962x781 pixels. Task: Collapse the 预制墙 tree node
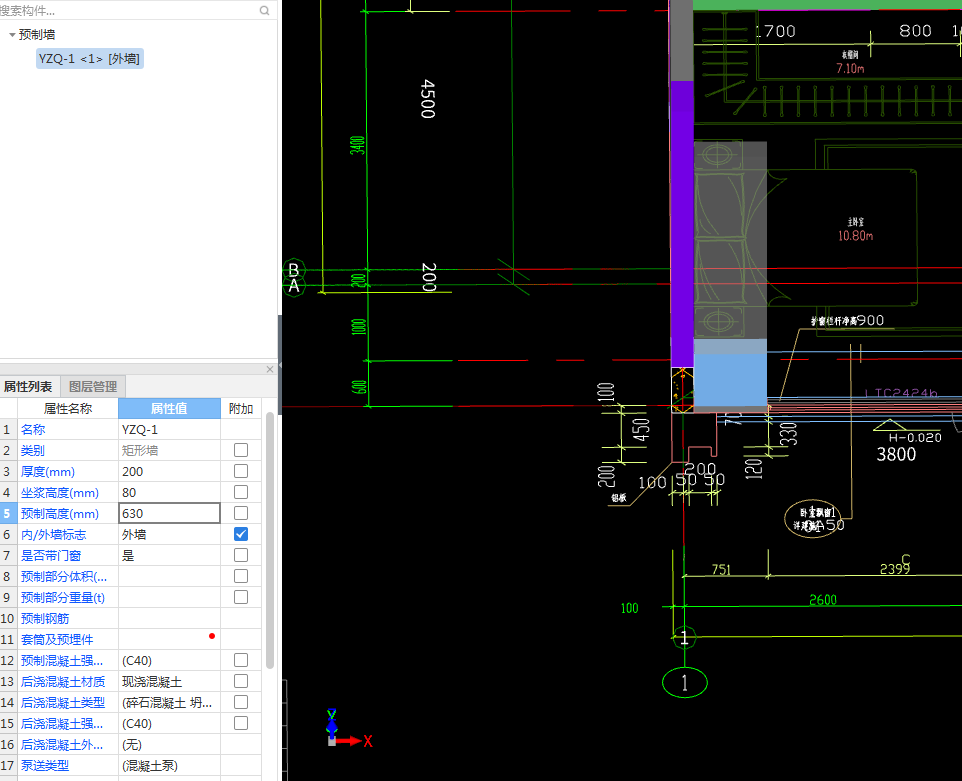pos(12,35)
